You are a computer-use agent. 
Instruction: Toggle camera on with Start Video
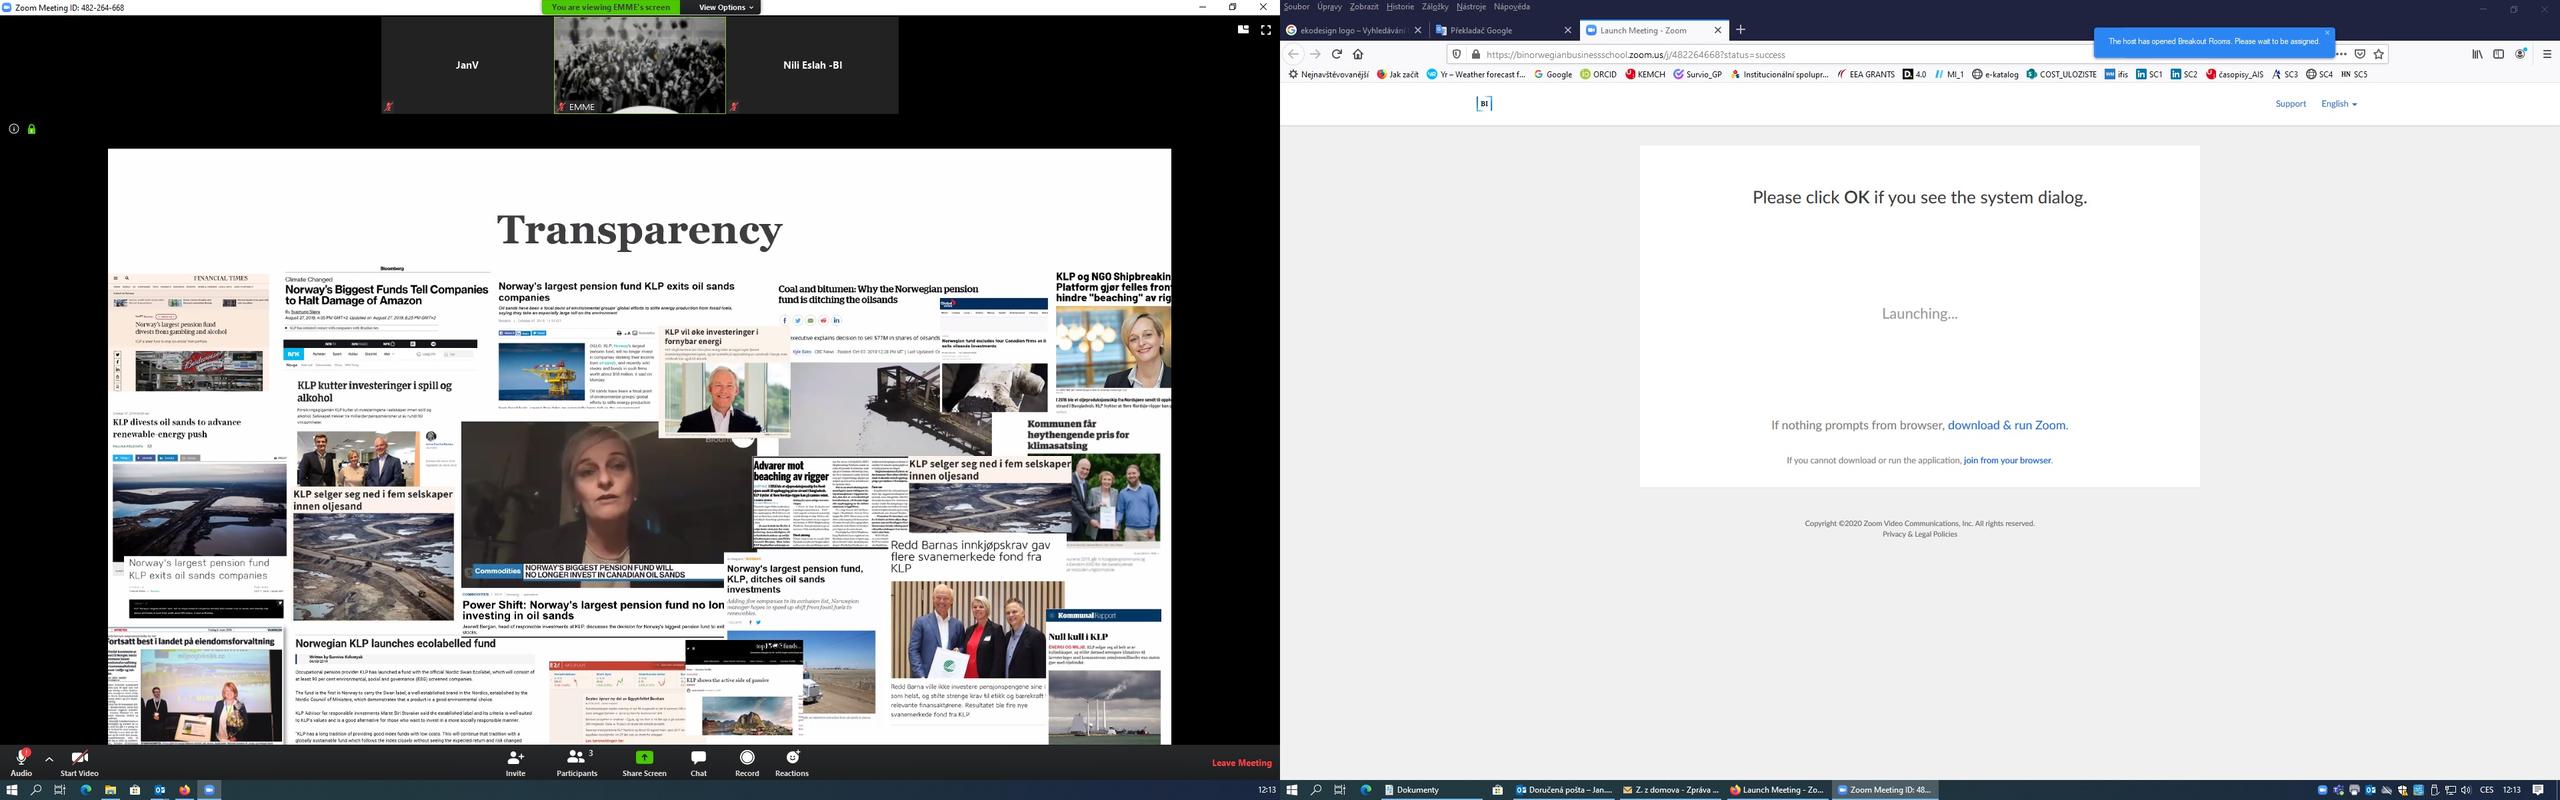tap(79, 759)
